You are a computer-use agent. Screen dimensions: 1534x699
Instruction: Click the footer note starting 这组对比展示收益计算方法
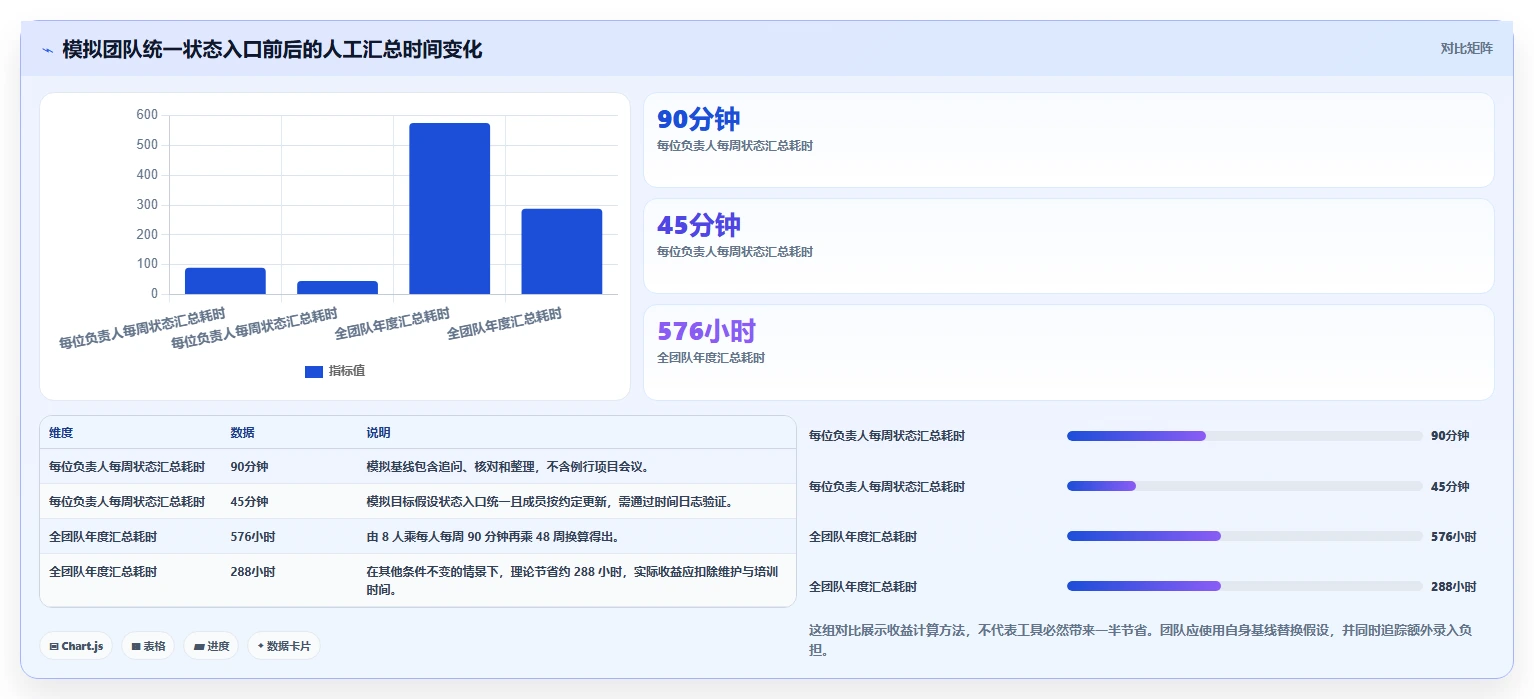(1140, 640)
